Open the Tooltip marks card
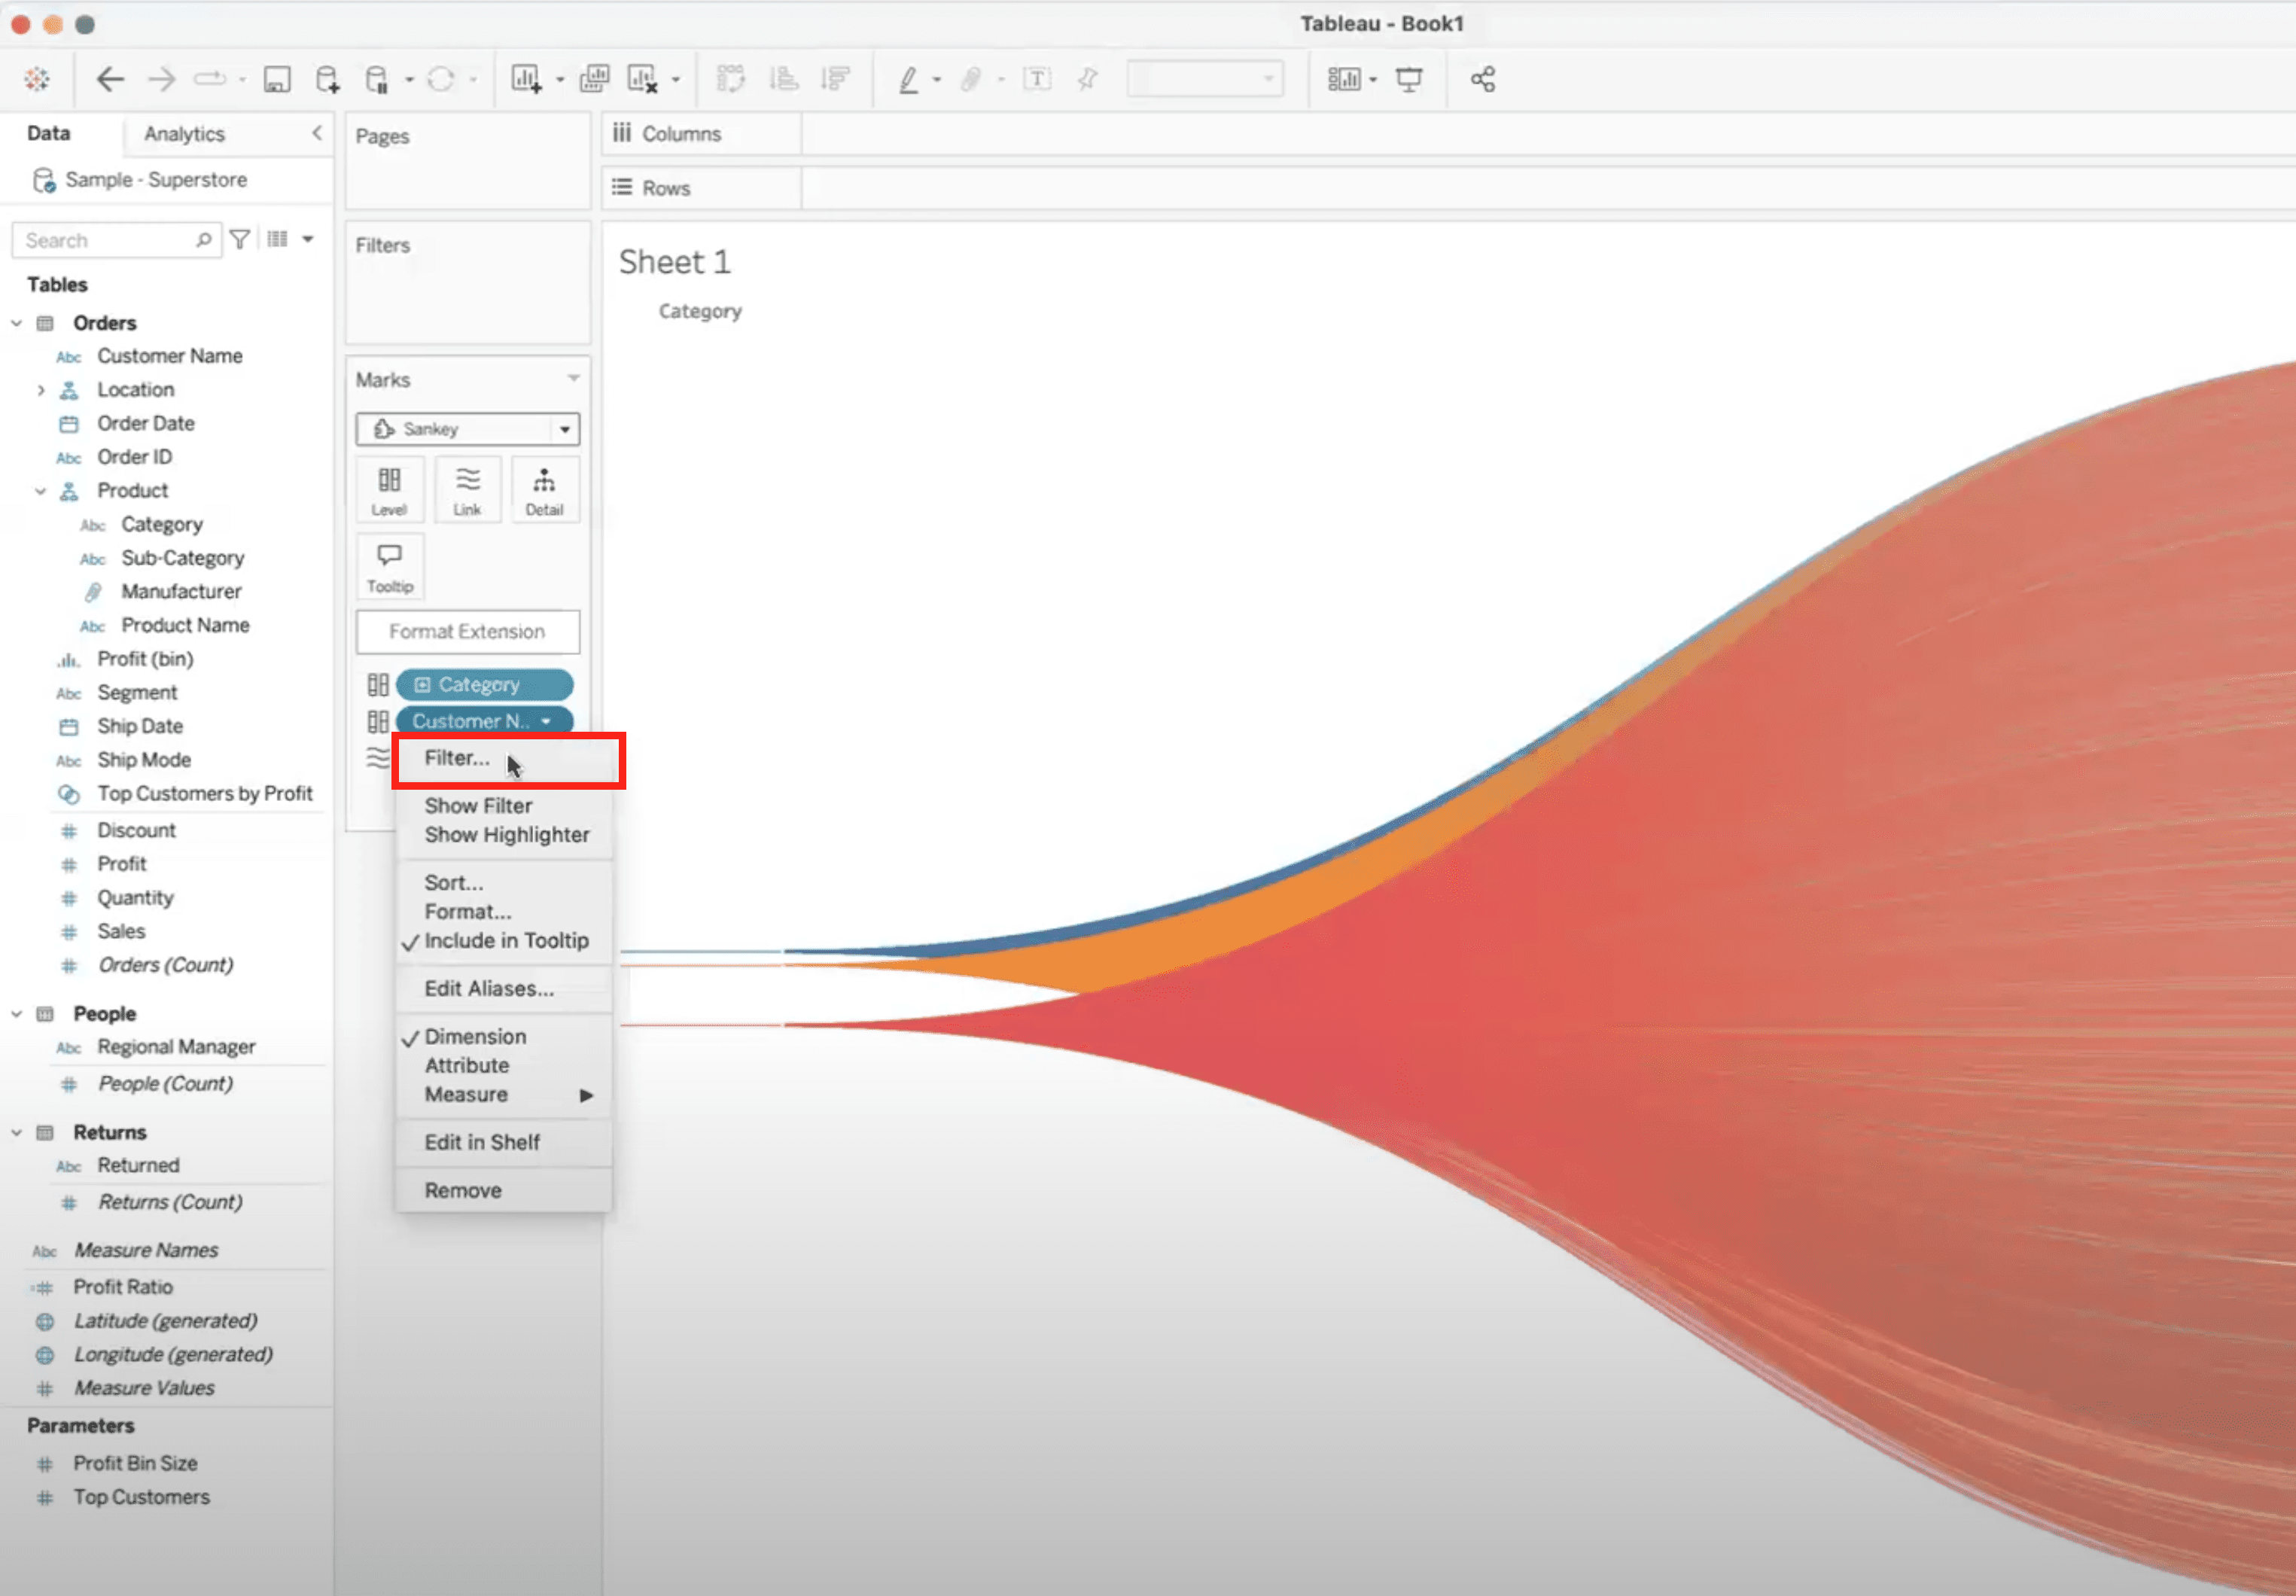The height and width of the screenshot is (1596, 2296). (x=389, y=565)
